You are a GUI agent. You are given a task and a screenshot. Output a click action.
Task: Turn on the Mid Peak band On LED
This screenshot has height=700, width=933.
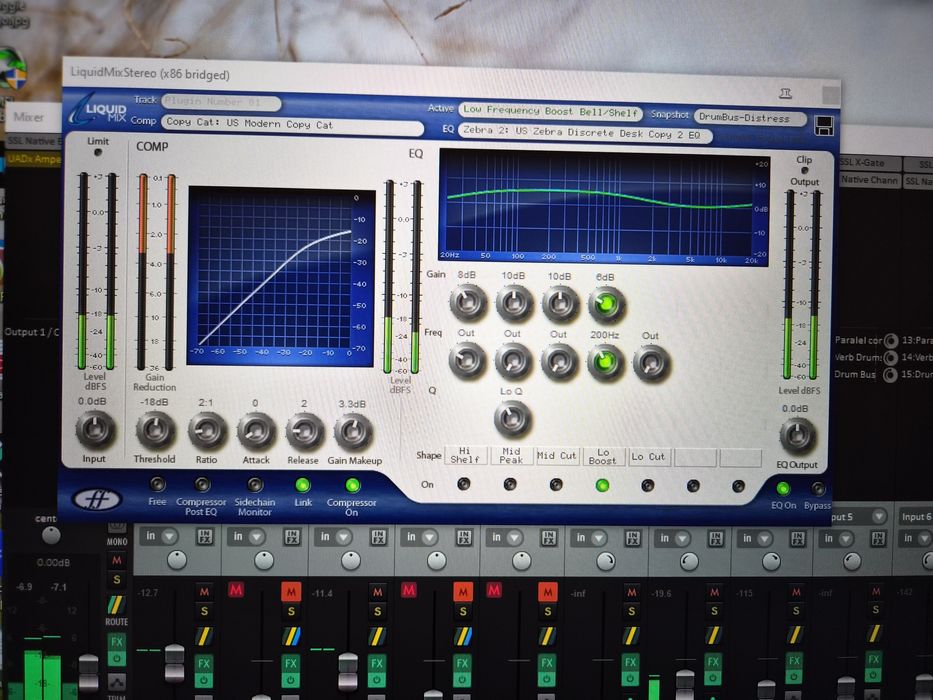[510, 485]
